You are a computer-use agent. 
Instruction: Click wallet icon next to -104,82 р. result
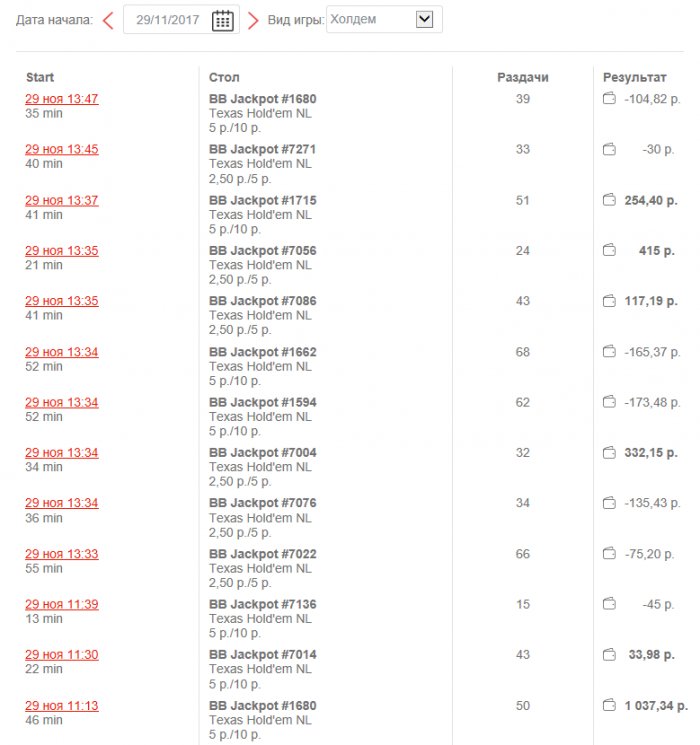pyautogui.click(x=609, y=99)
